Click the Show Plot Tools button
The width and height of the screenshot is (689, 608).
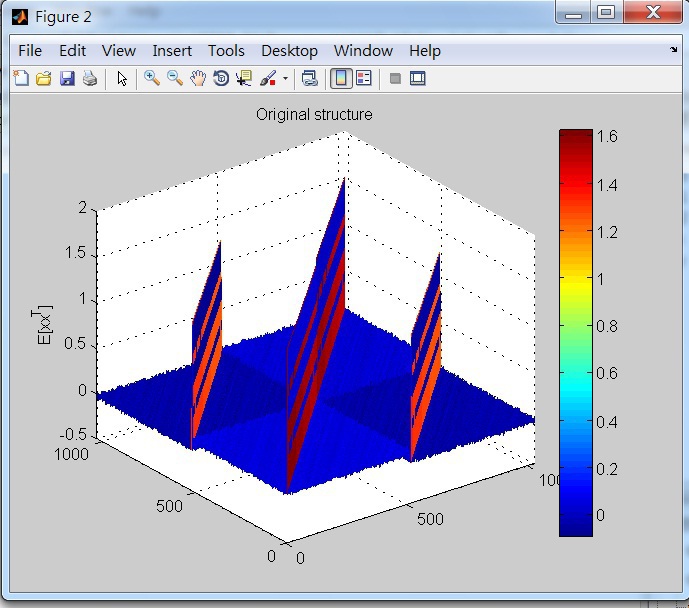click(x=418, y=78)
